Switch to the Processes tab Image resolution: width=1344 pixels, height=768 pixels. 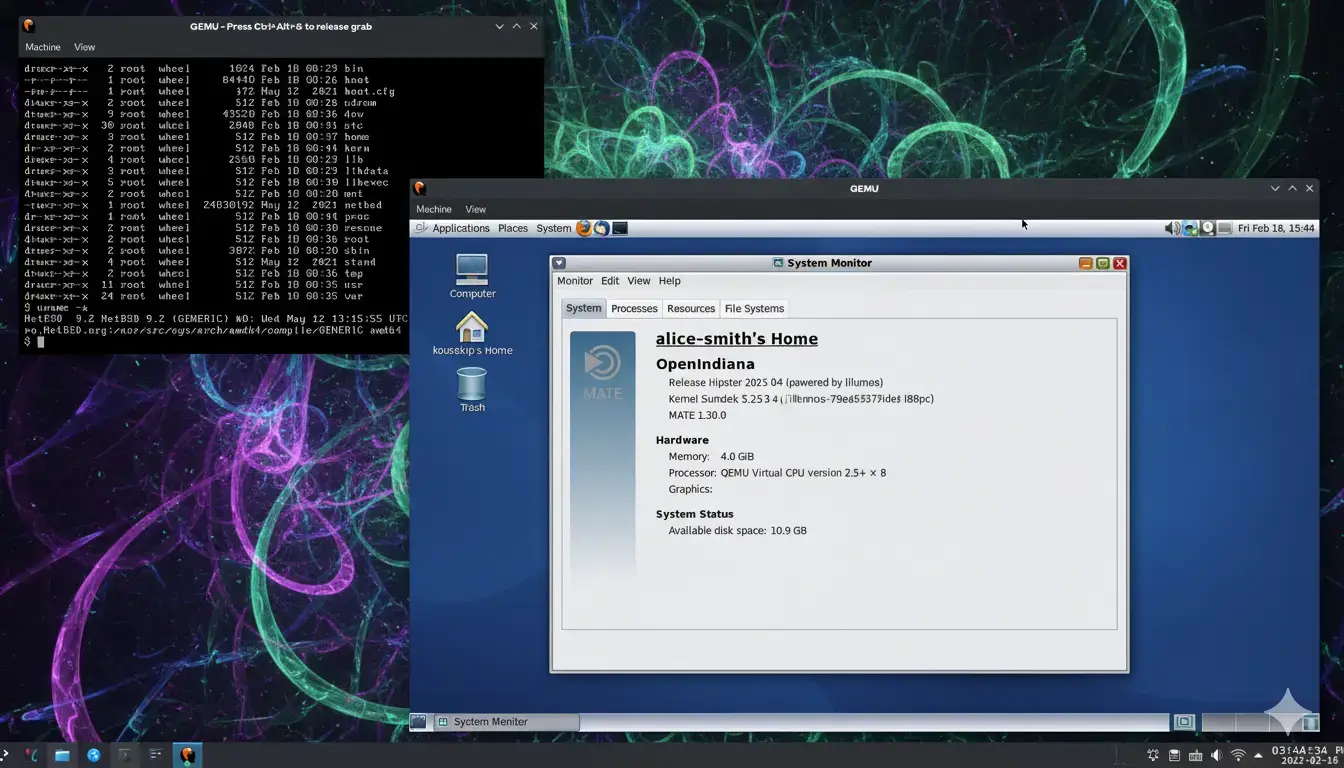pyautogui.click(x=634, y=308)
